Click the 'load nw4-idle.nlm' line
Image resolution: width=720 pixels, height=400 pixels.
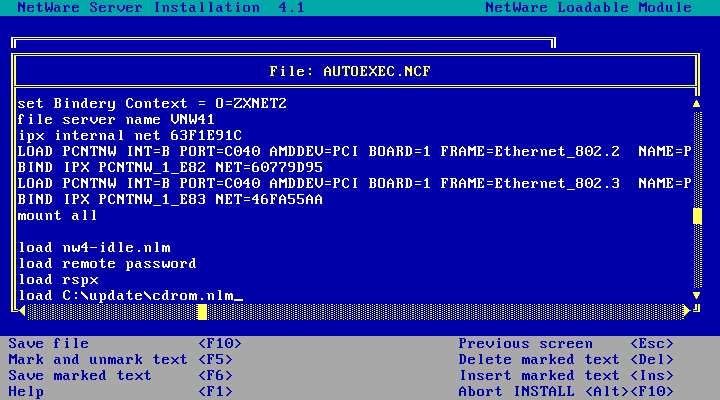pos(94,248)
